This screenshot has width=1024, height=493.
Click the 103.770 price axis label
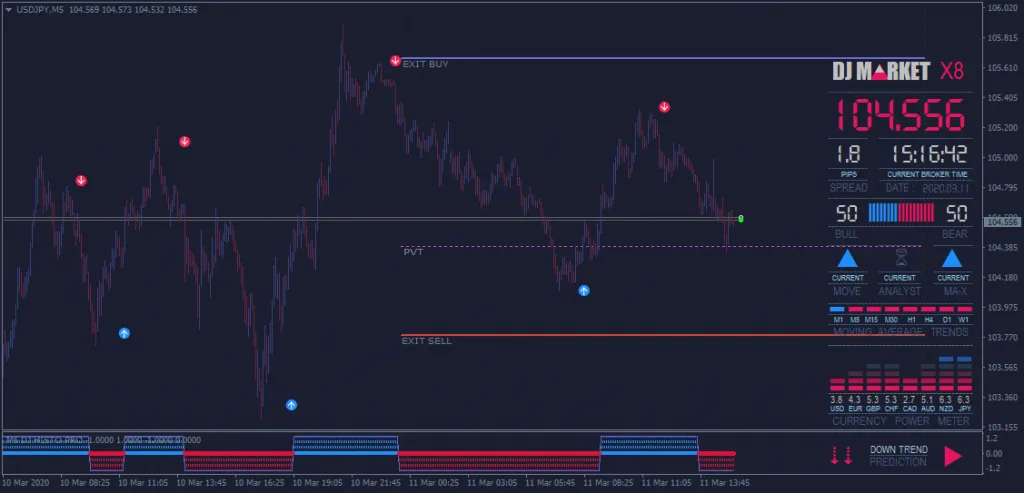coord(1003,338)
